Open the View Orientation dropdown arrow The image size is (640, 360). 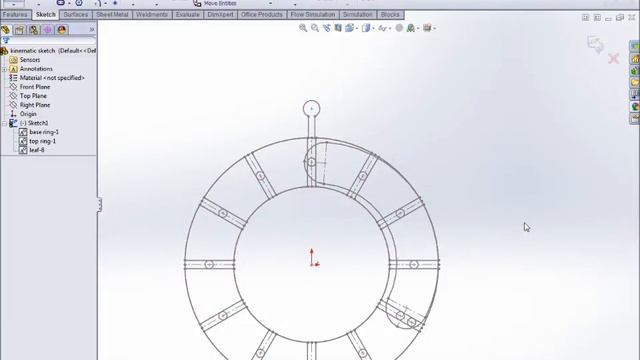pos(357,28)
